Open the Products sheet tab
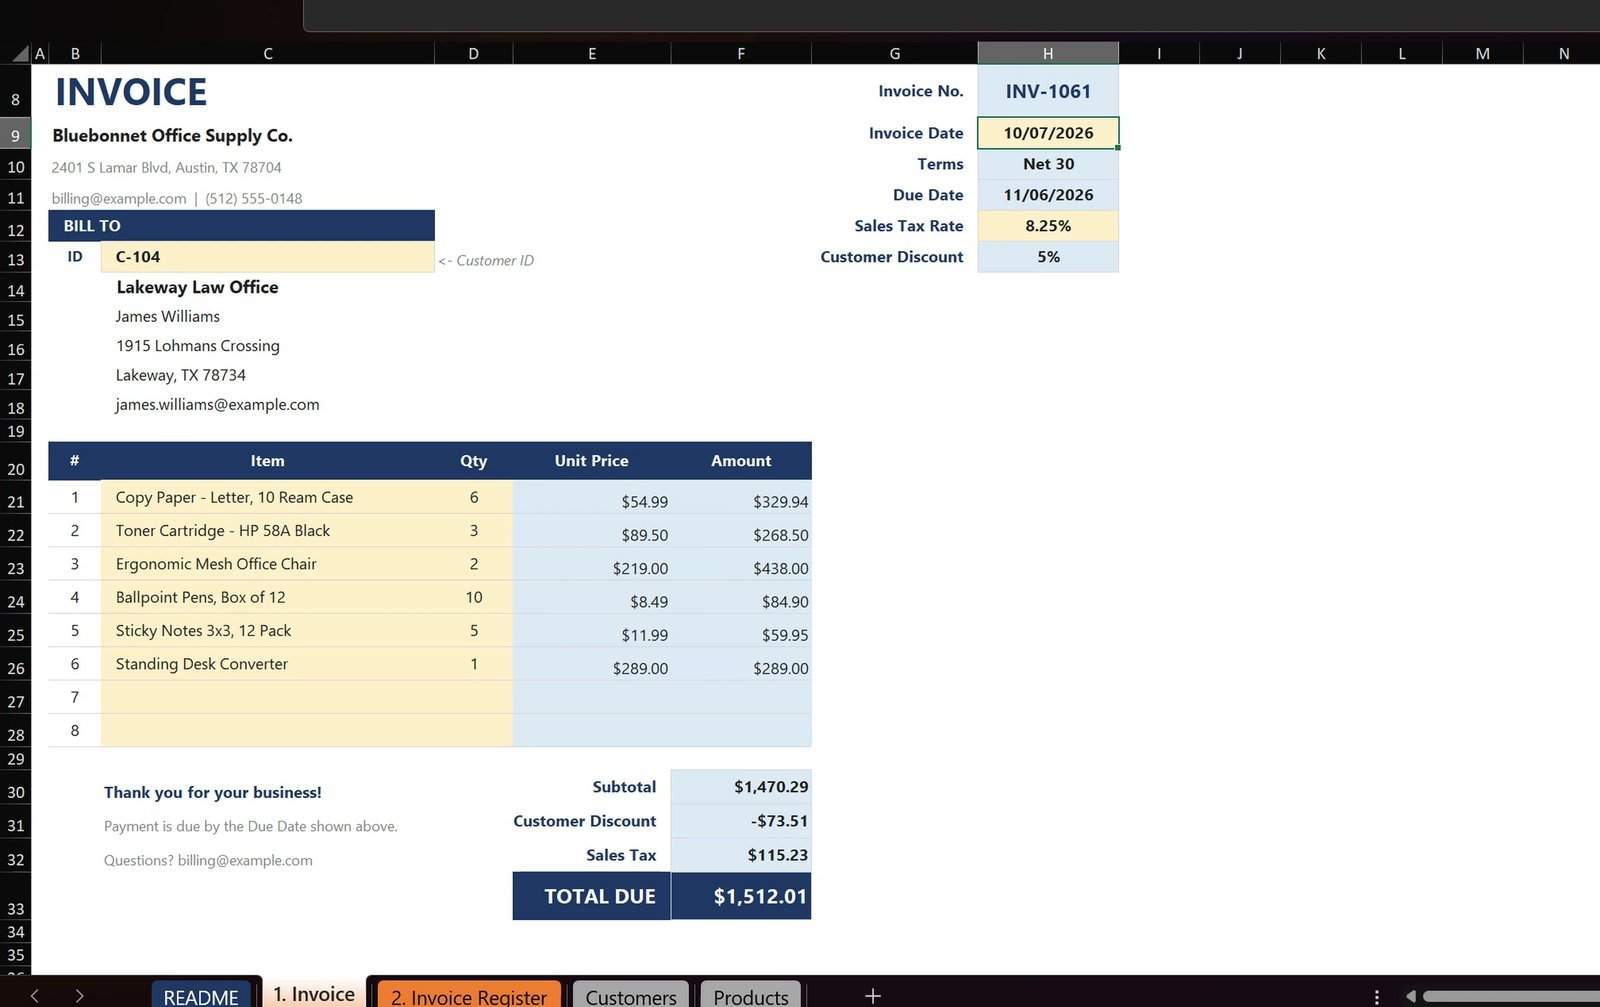The image size is (1600, 1007). point(751,996)
